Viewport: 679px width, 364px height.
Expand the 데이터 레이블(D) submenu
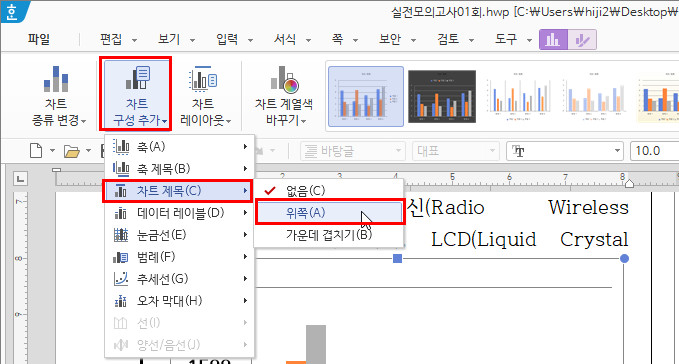[x=179, y=213]
